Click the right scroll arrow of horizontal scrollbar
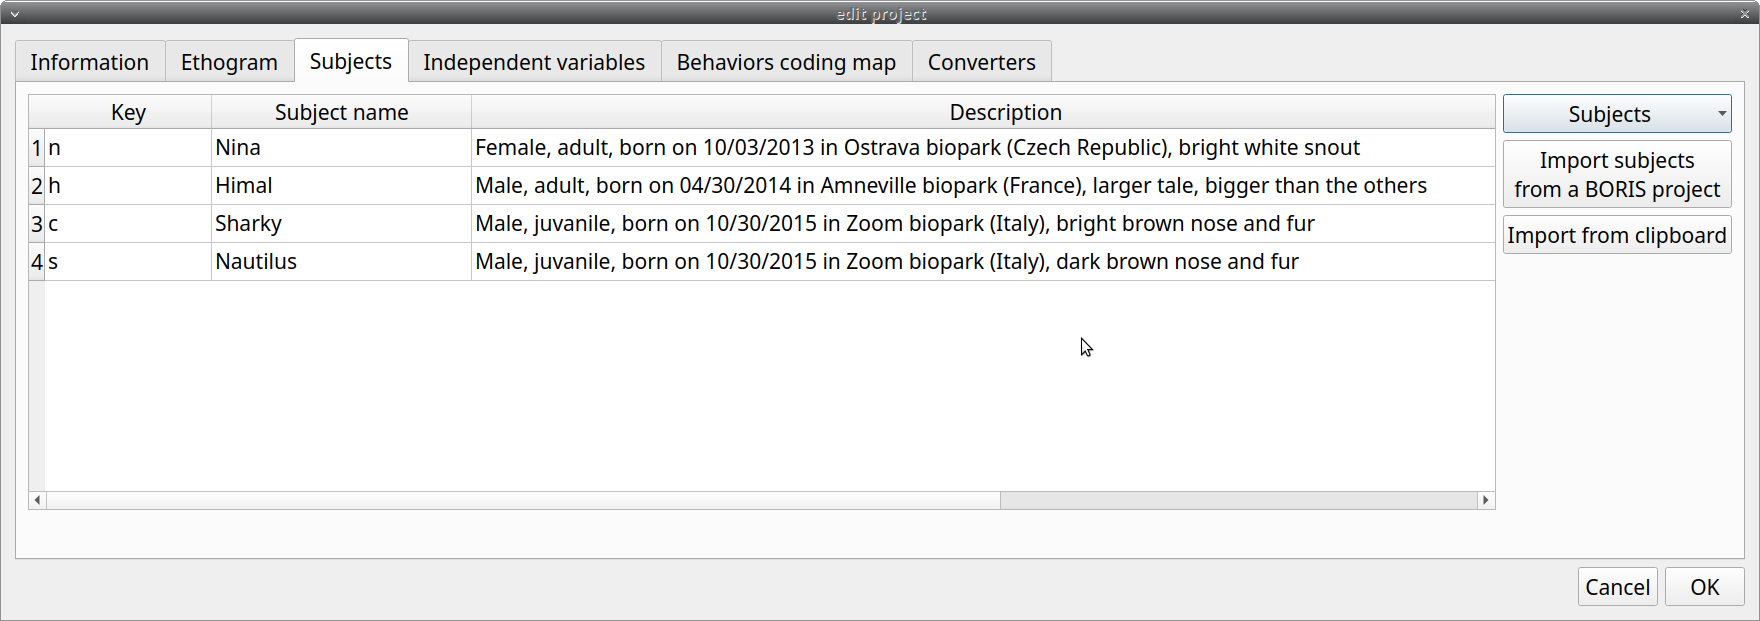The image size is (1760, 621). click(1486, 500)
